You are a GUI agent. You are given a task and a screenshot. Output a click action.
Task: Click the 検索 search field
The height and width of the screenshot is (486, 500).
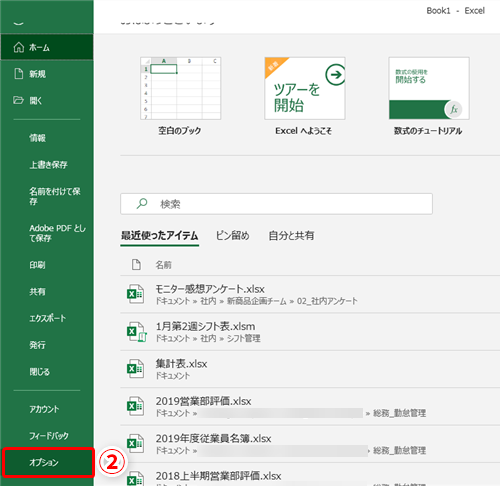coord(276,204)
